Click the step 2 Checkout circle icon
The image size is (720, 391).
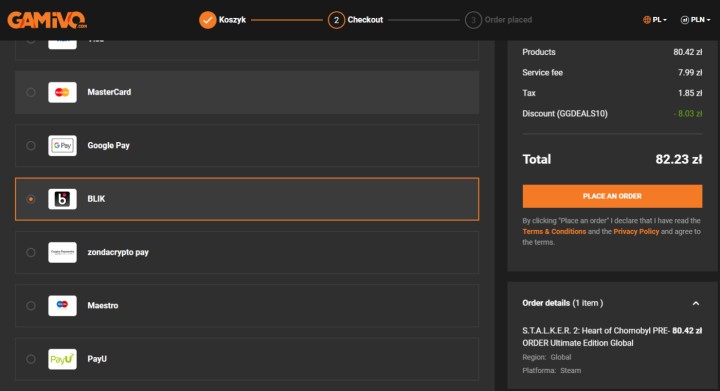[336, 20]
